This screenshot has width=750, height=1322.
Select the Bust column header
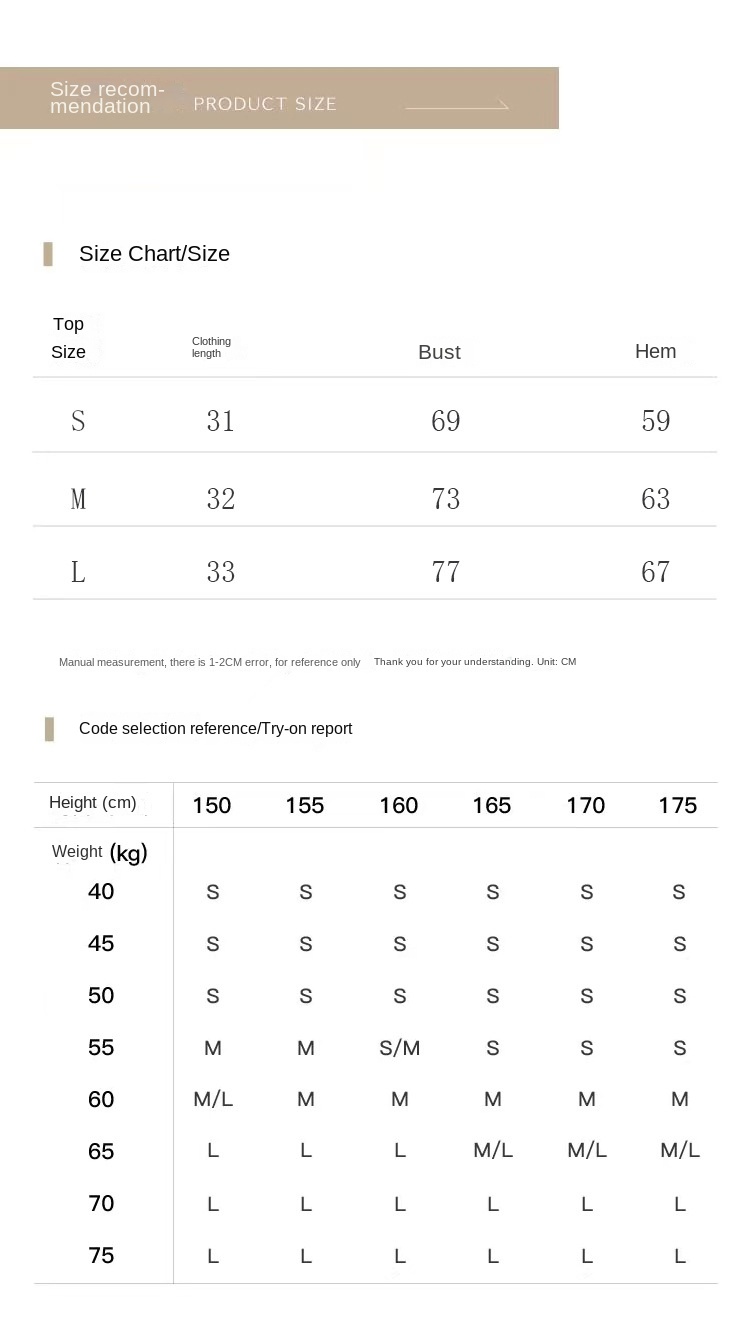pyautogui.click(x=439, y=352)
